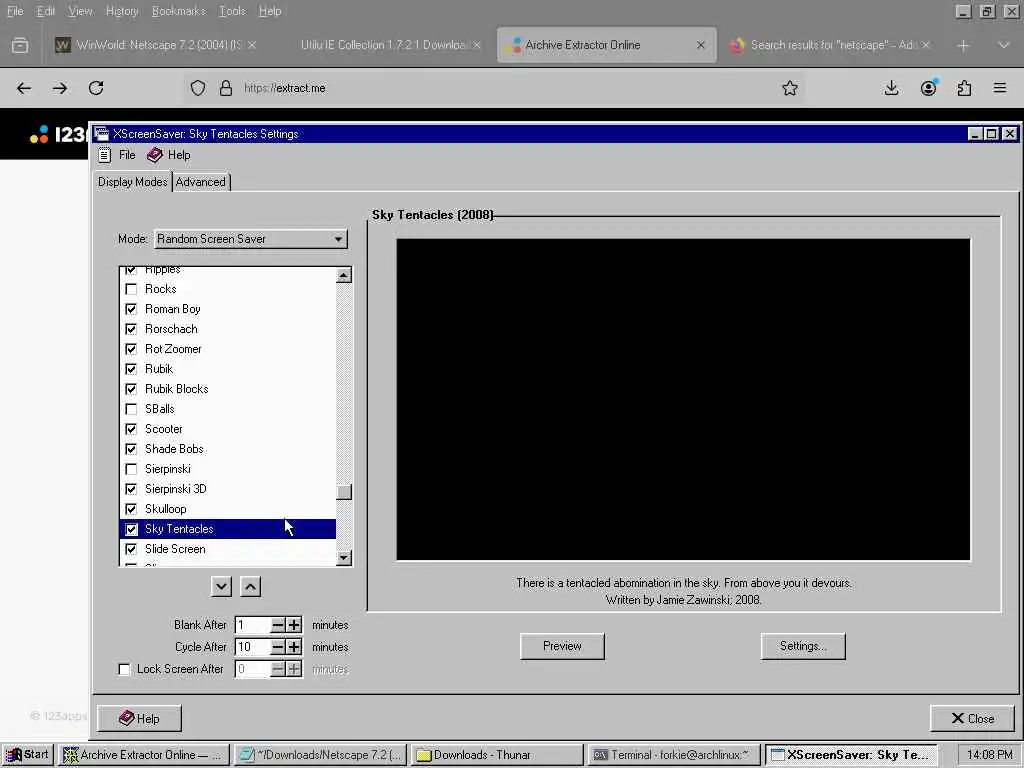Open the Help menu in XScreenSaver
This screenshot has width=1024, height=768.
(168, 155)
